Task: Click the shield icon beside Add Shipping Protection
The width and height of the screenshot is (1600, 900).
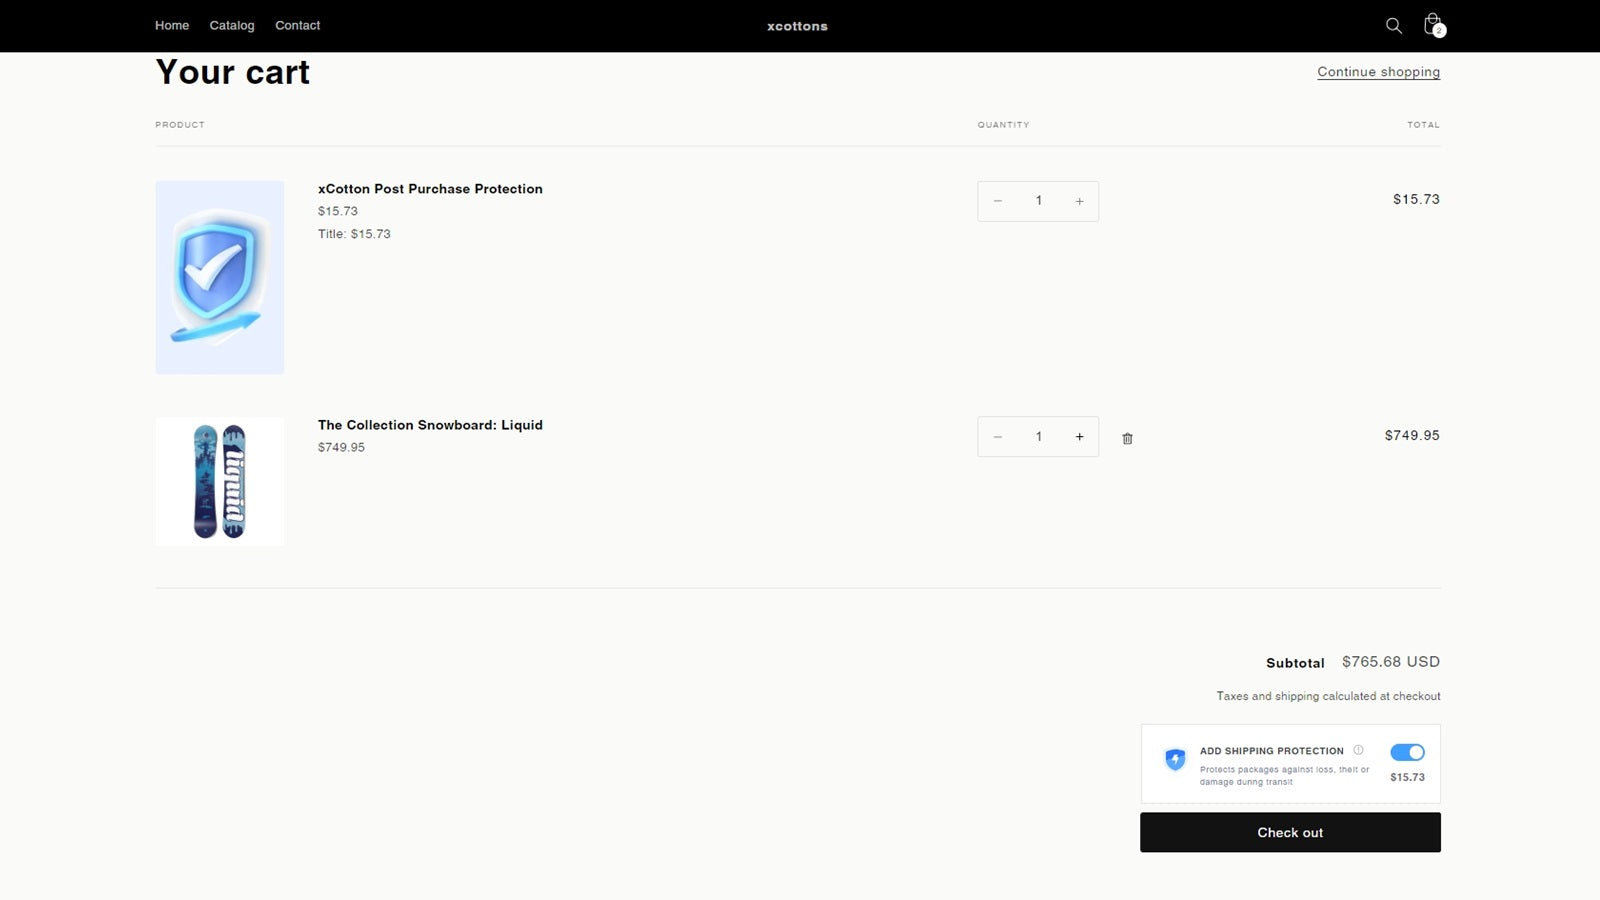Action: point(1175,760)
